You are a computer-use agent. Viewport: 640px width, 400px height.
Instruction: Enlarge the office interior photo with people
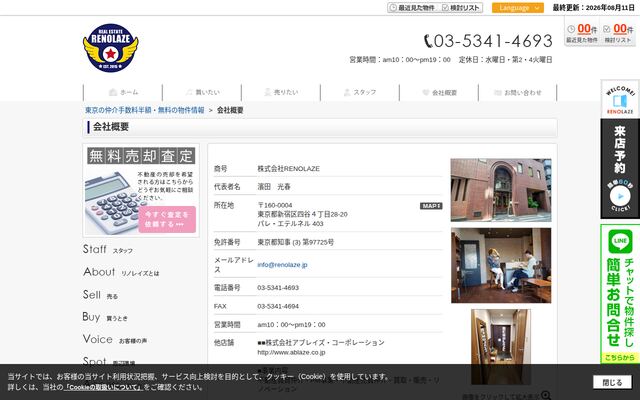tap(501, 266)
